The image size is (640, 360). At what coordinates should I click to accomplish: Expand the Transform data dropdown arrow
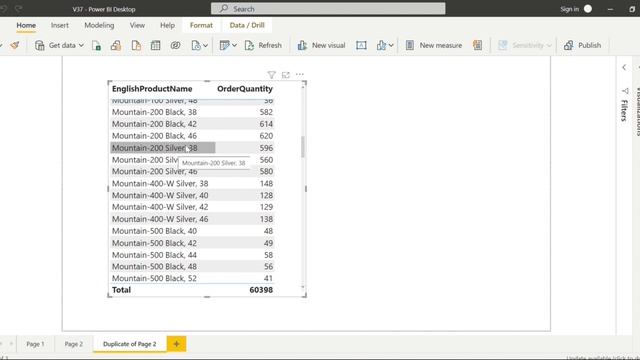coord(234,45)
